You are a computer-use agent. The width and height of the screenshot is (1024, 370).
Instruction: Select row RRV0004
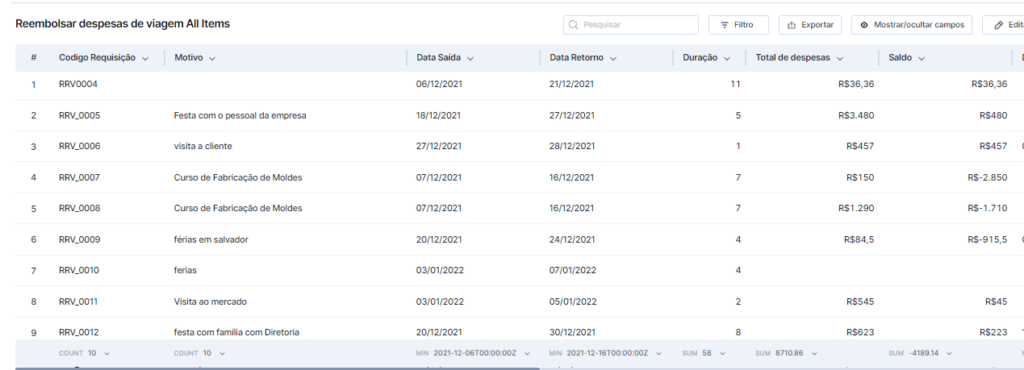coord(519,84)
